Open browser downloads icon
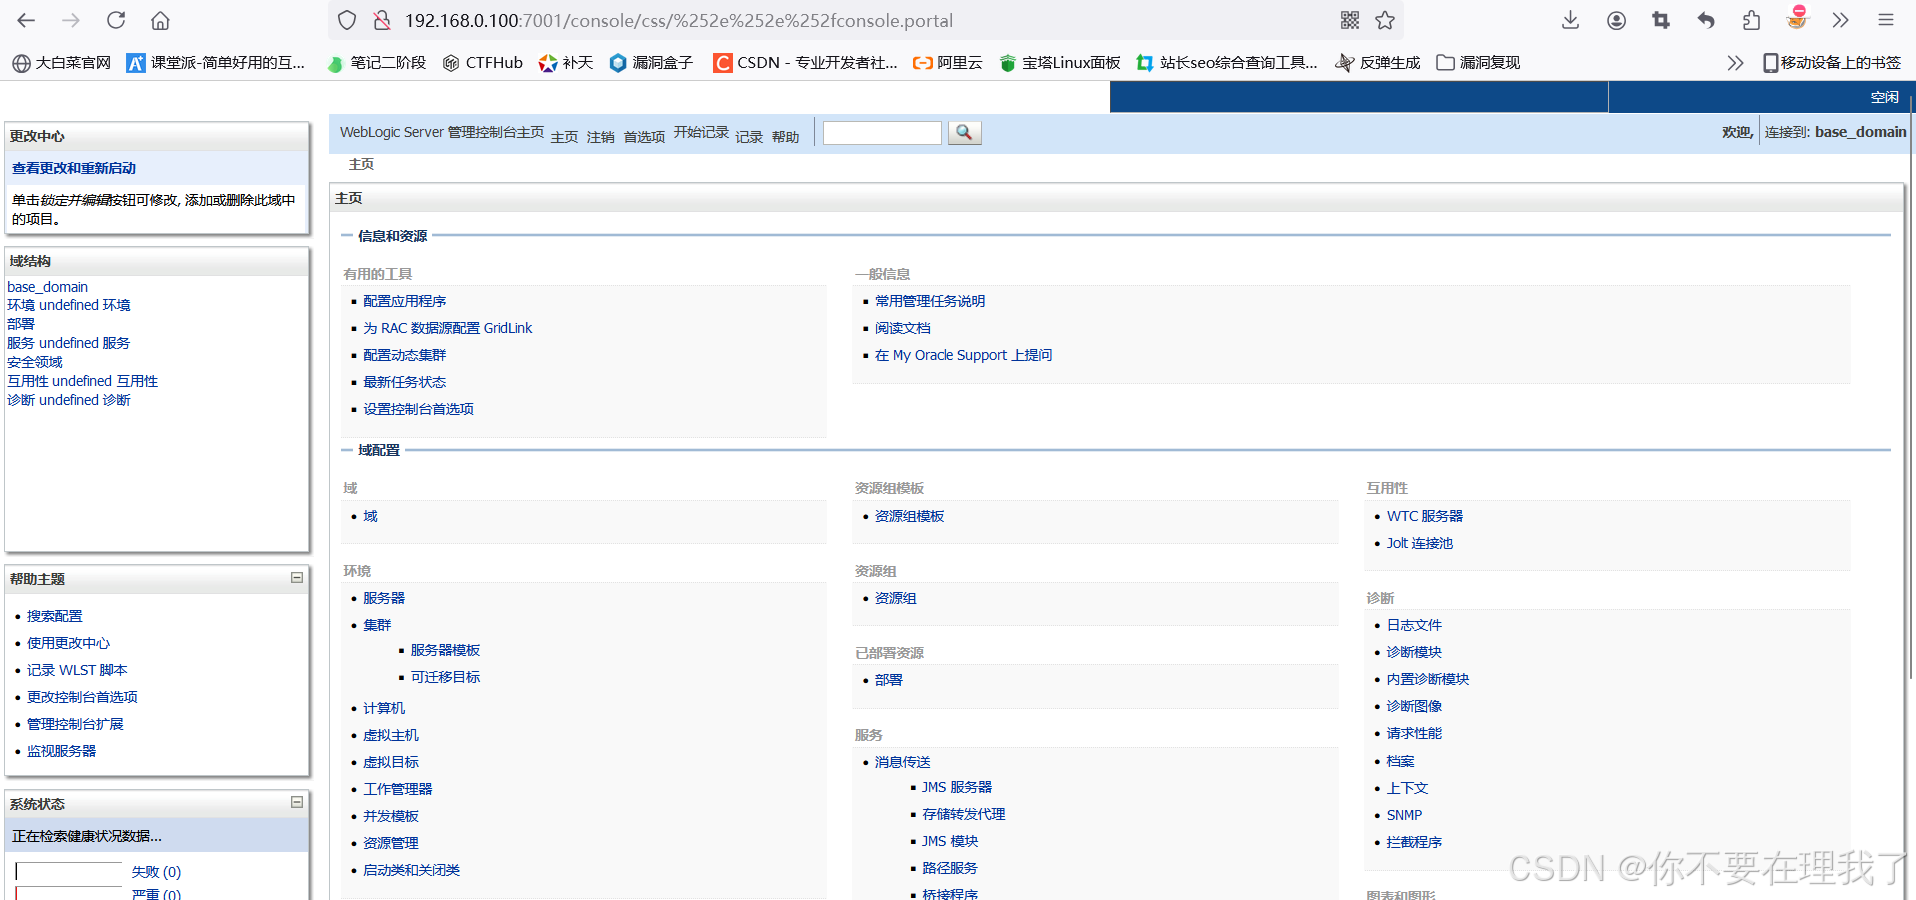This screenshot has height=900, width=1916. click(x=1571, y=20)
